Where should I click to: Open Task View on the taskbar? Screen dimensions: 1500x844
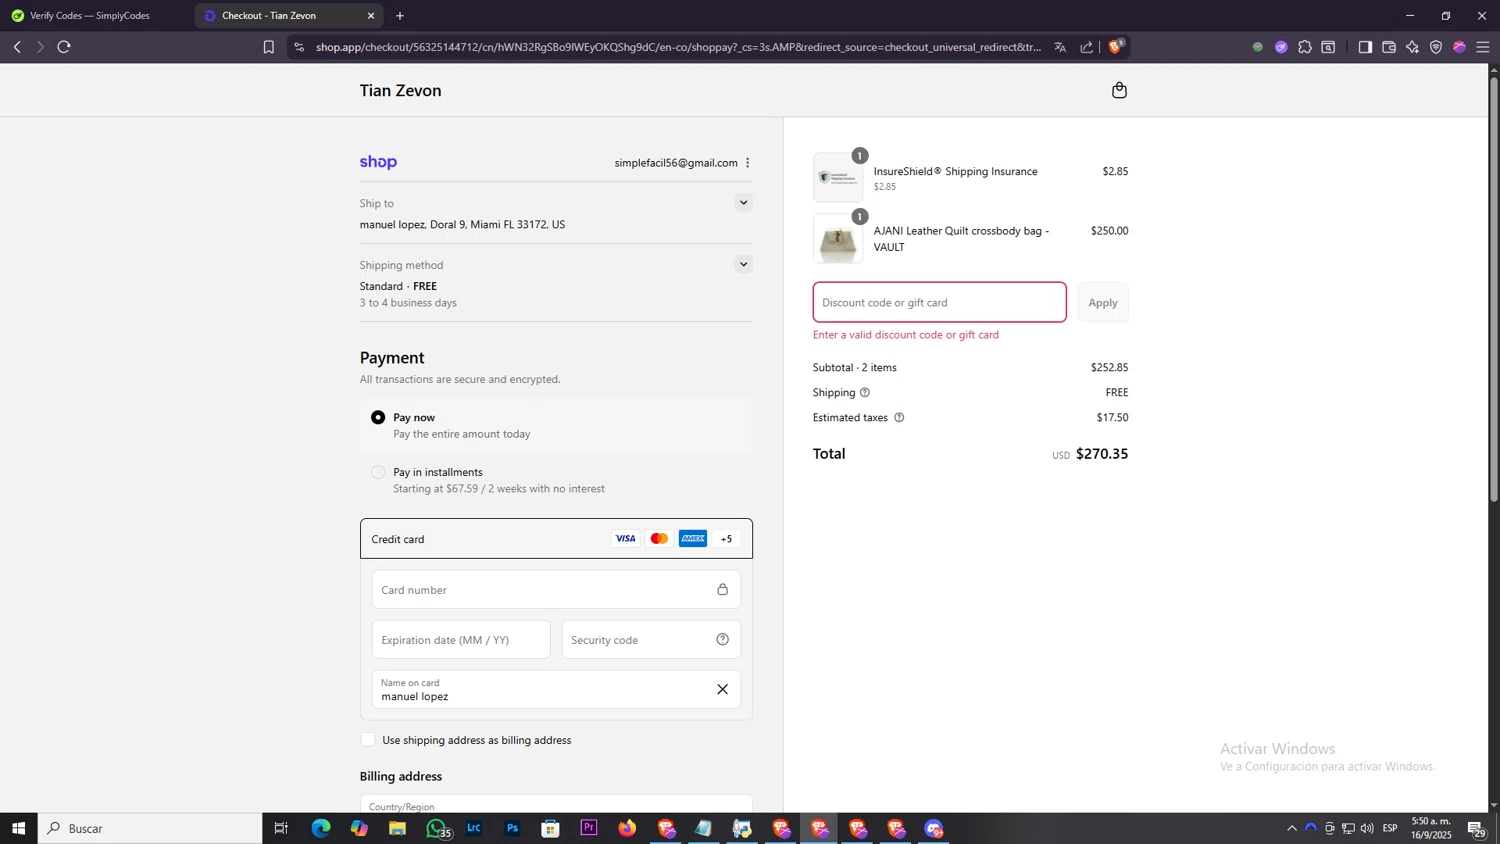pos(281,828)
